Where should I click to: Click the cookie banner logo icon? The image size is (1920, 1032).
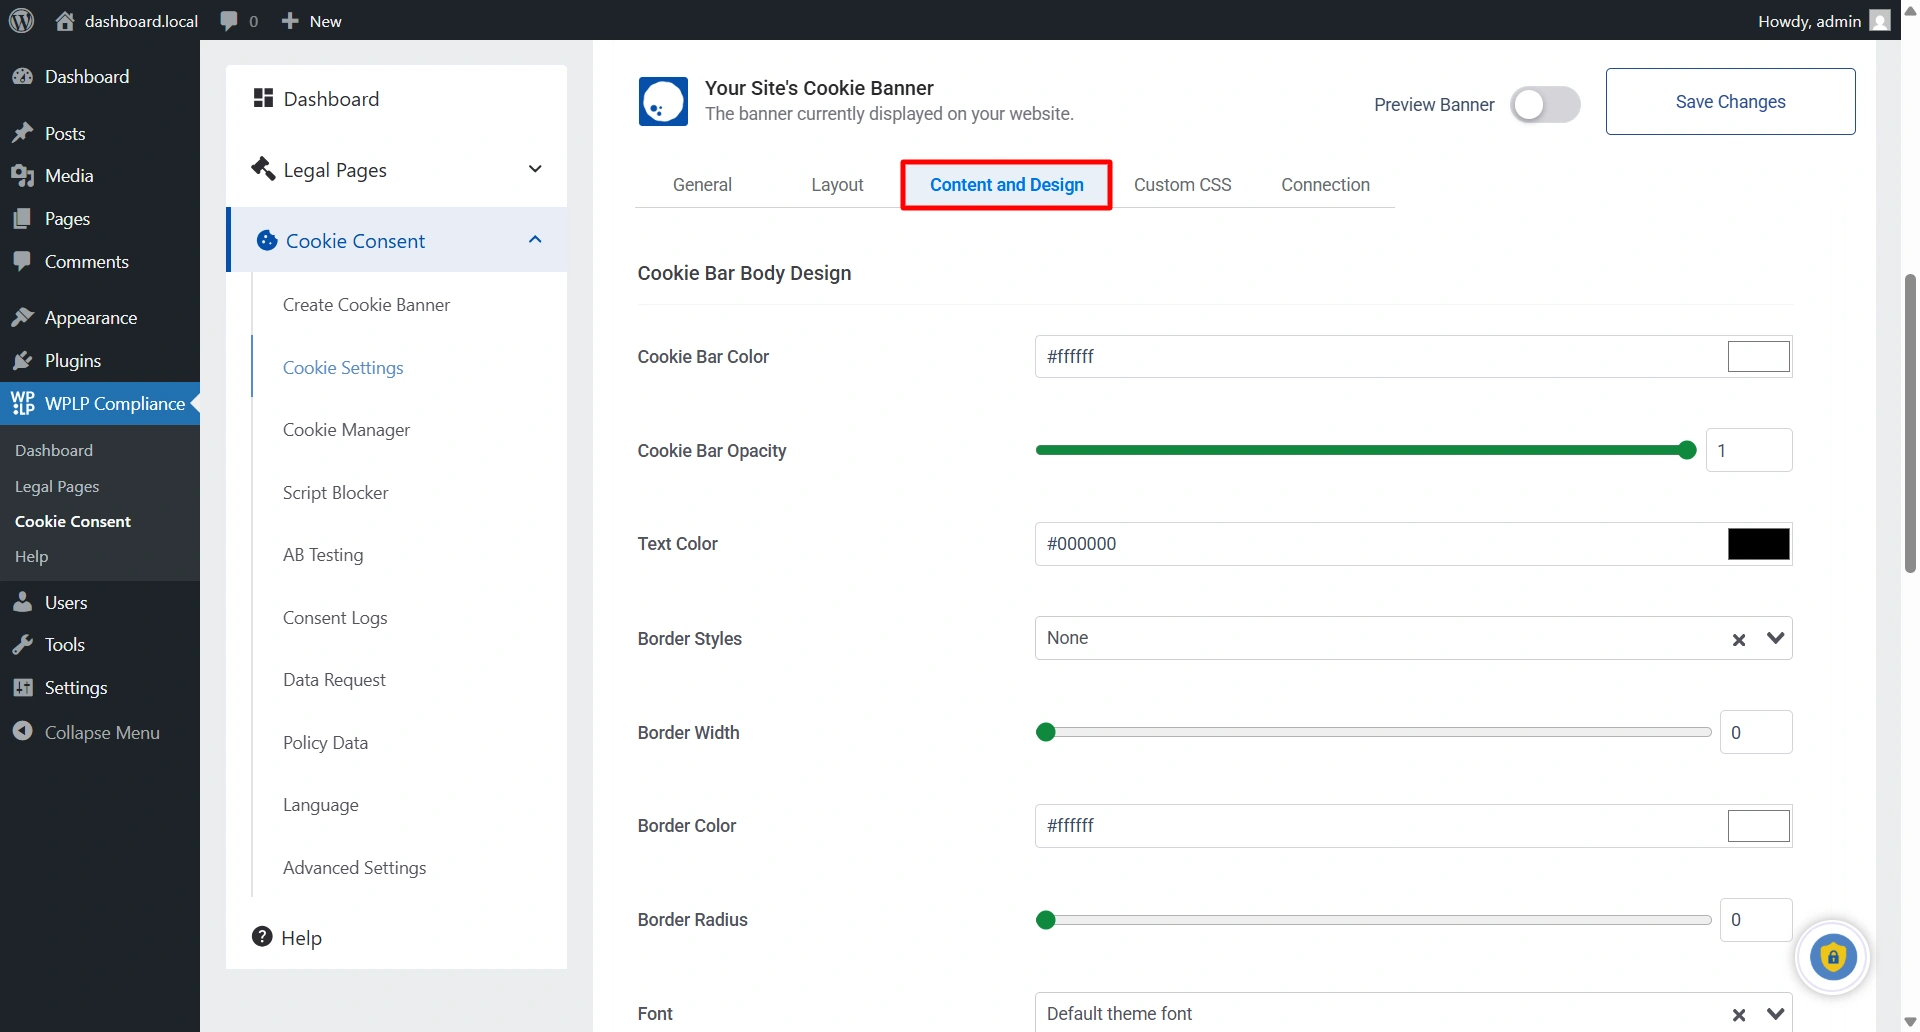tap(663, 102)
